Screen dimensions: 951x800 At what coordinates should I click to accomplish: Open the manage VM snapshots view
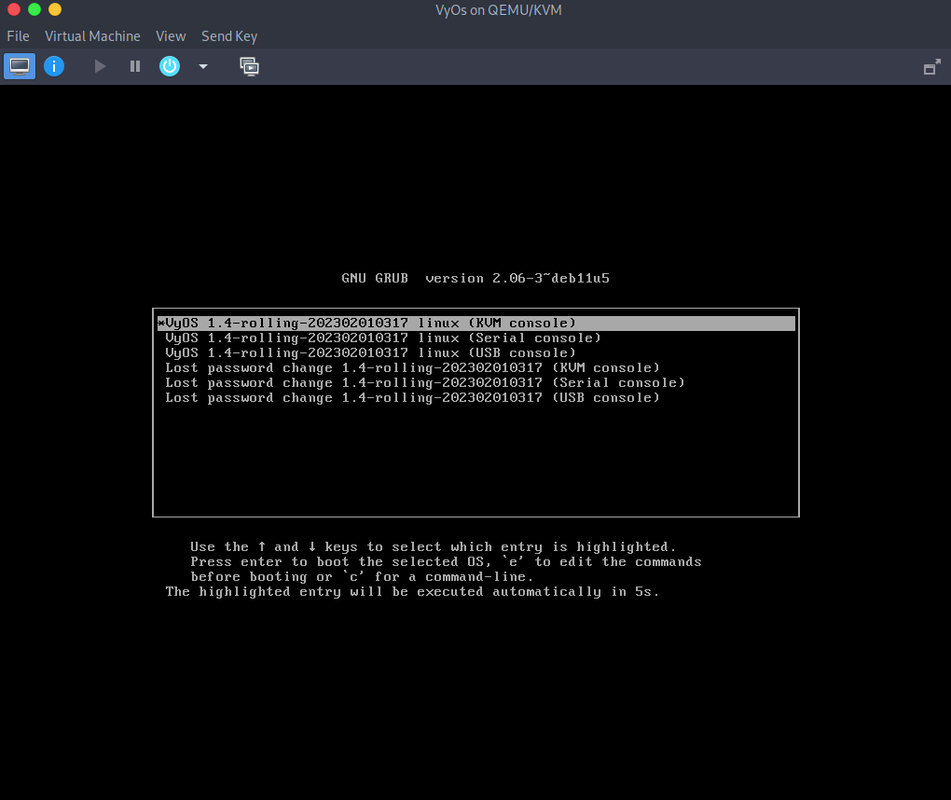coord(249,66)
